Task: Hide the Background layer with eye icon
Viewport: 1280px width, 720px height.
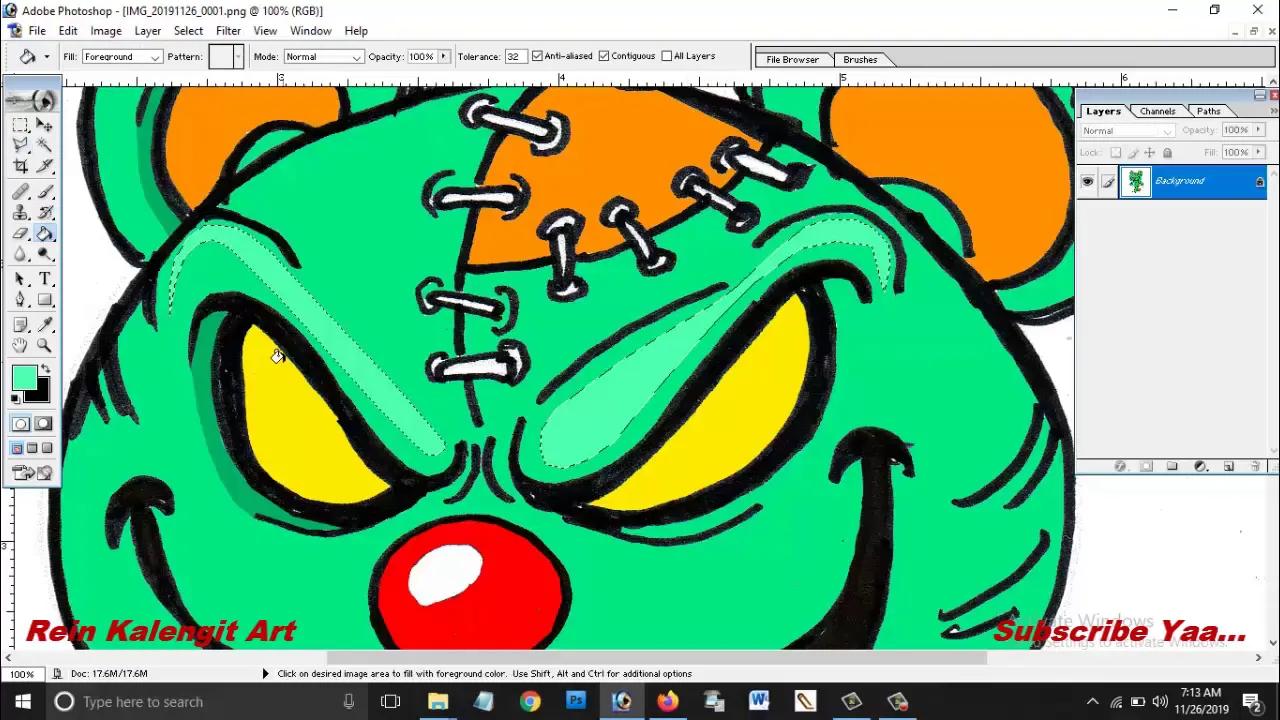Action: point(1087,181)
